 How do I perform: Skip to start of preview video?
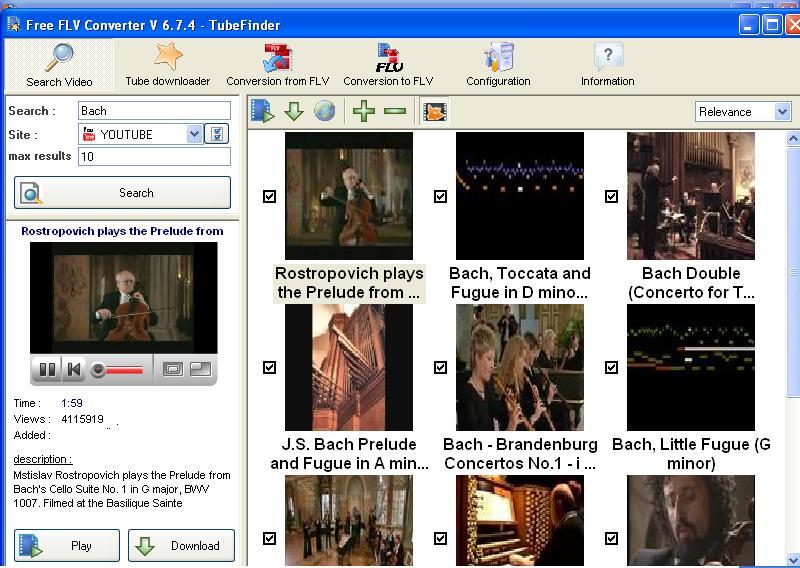pos(74,369)
